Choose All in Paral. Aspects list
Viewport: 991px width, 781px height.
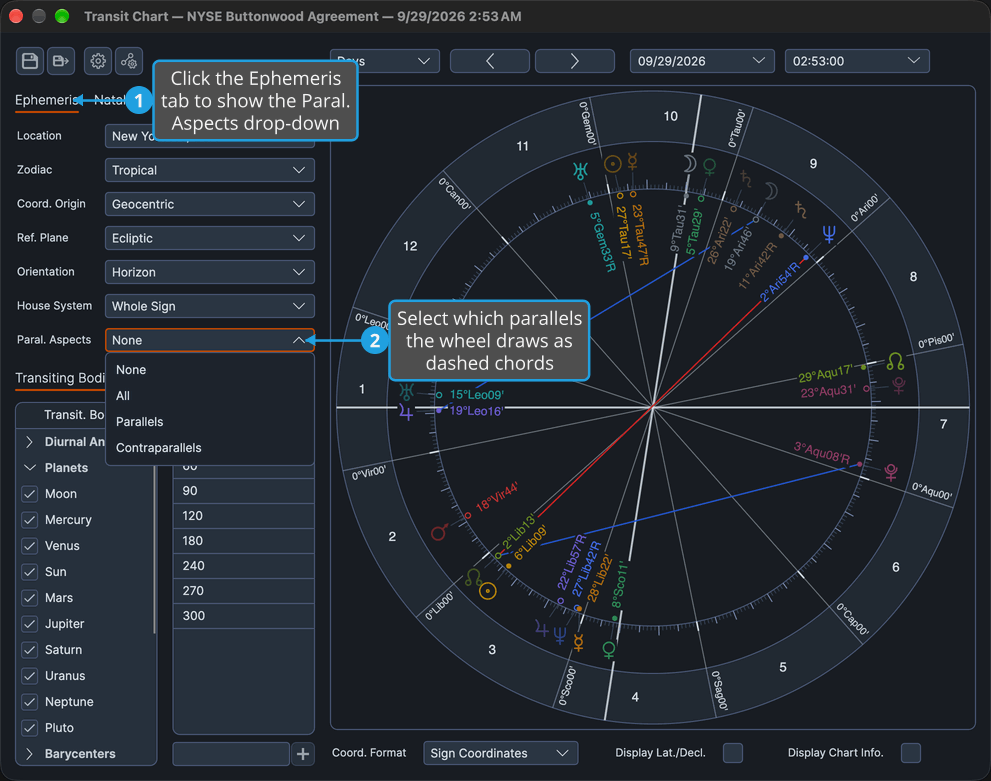[x=210, y=396]
